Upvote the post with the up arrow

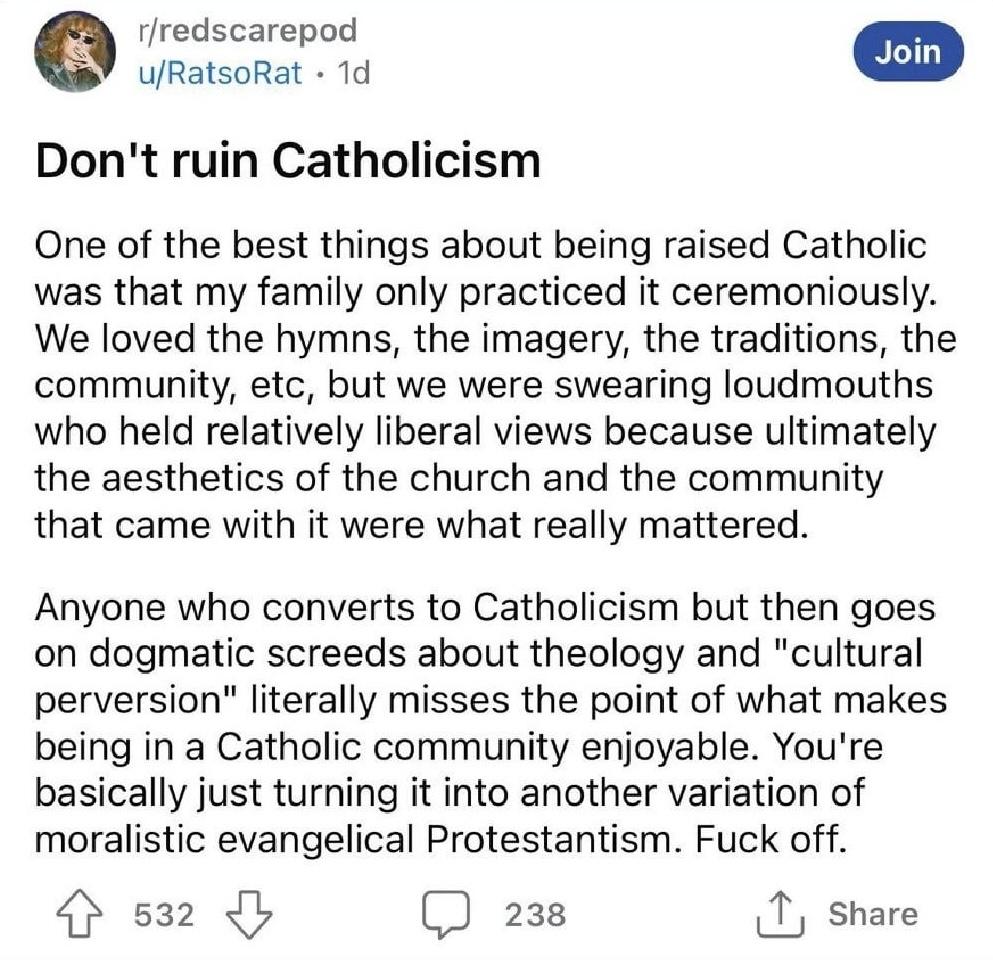coord(83,913)
